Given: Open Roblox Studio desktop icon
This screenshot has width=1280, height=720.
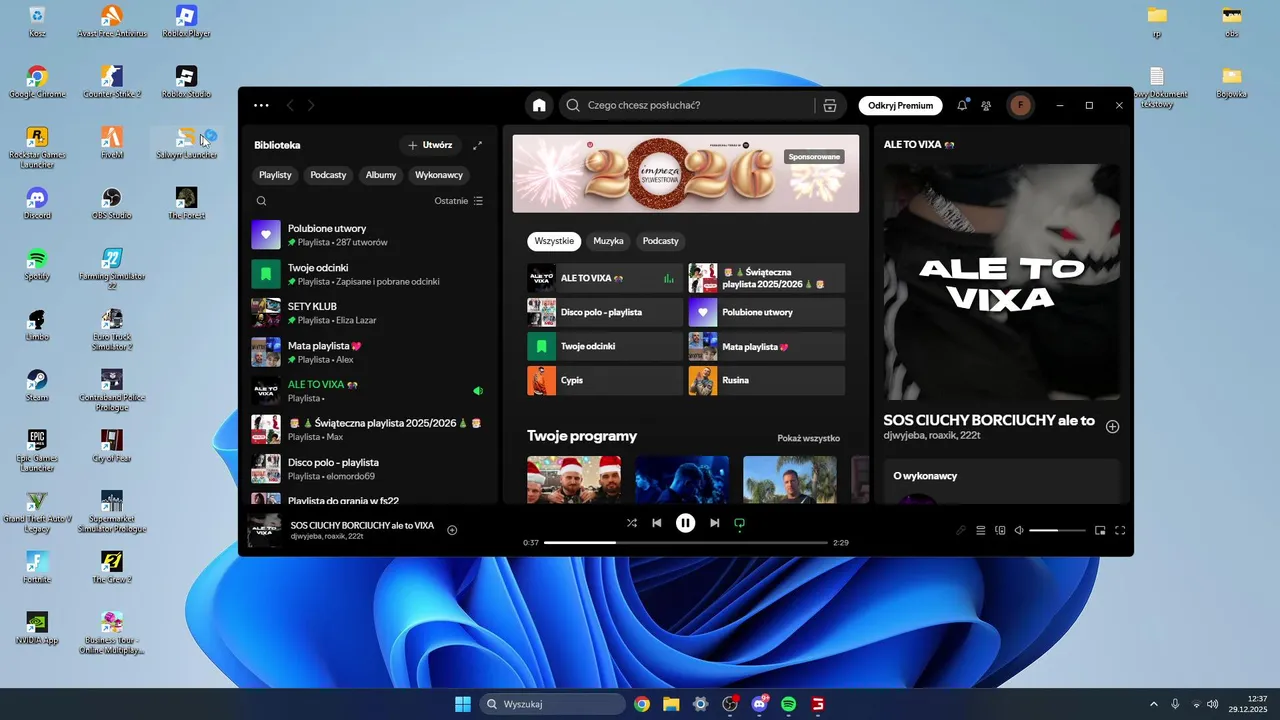Looking at the screenshot, I should click(x=186, y=82).
